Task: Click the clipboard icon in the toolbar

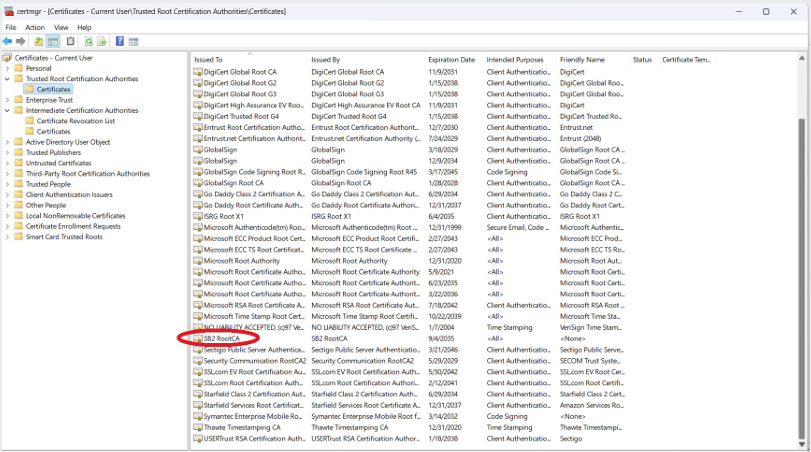Action: click(x=70, y=41)
